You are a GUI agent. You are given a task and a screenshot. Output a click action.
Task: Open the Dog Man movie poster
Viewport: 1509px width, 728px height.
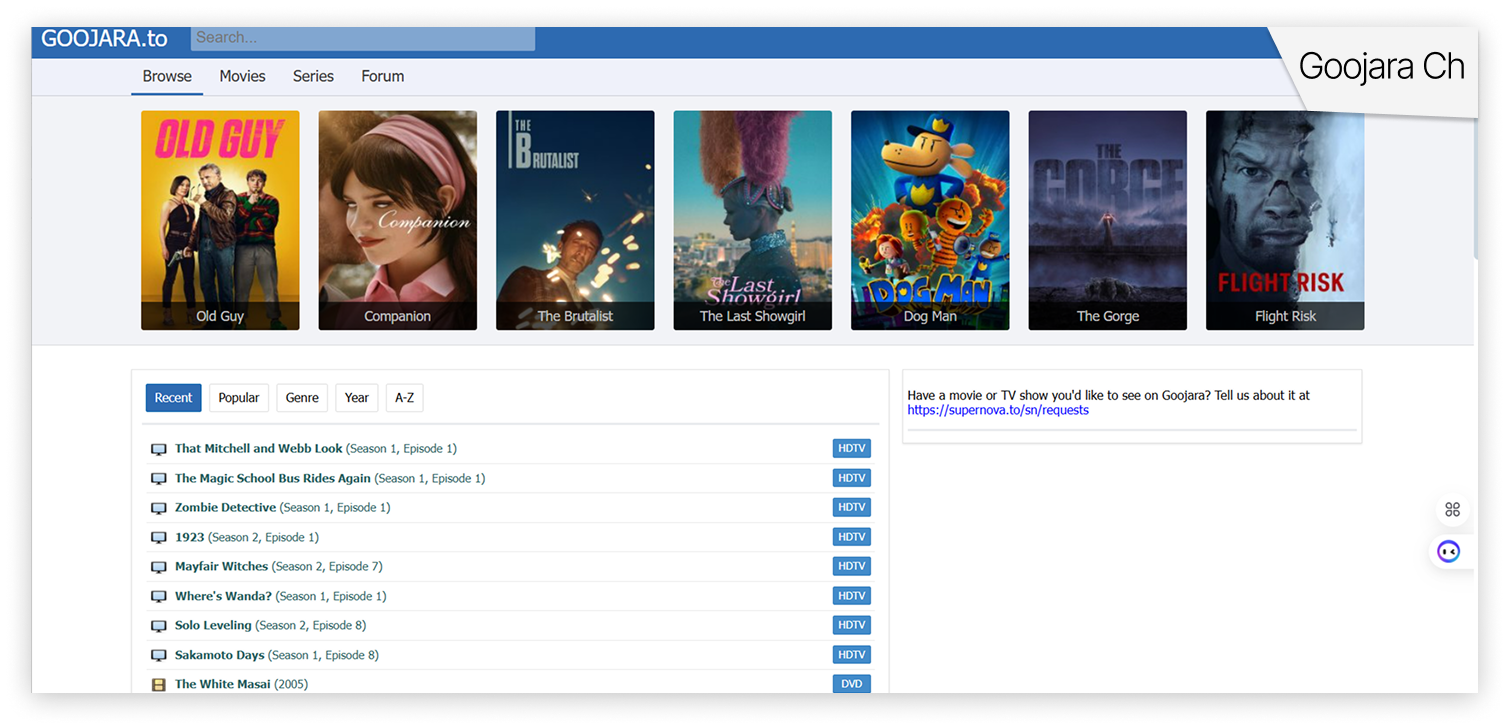[930, 220]
